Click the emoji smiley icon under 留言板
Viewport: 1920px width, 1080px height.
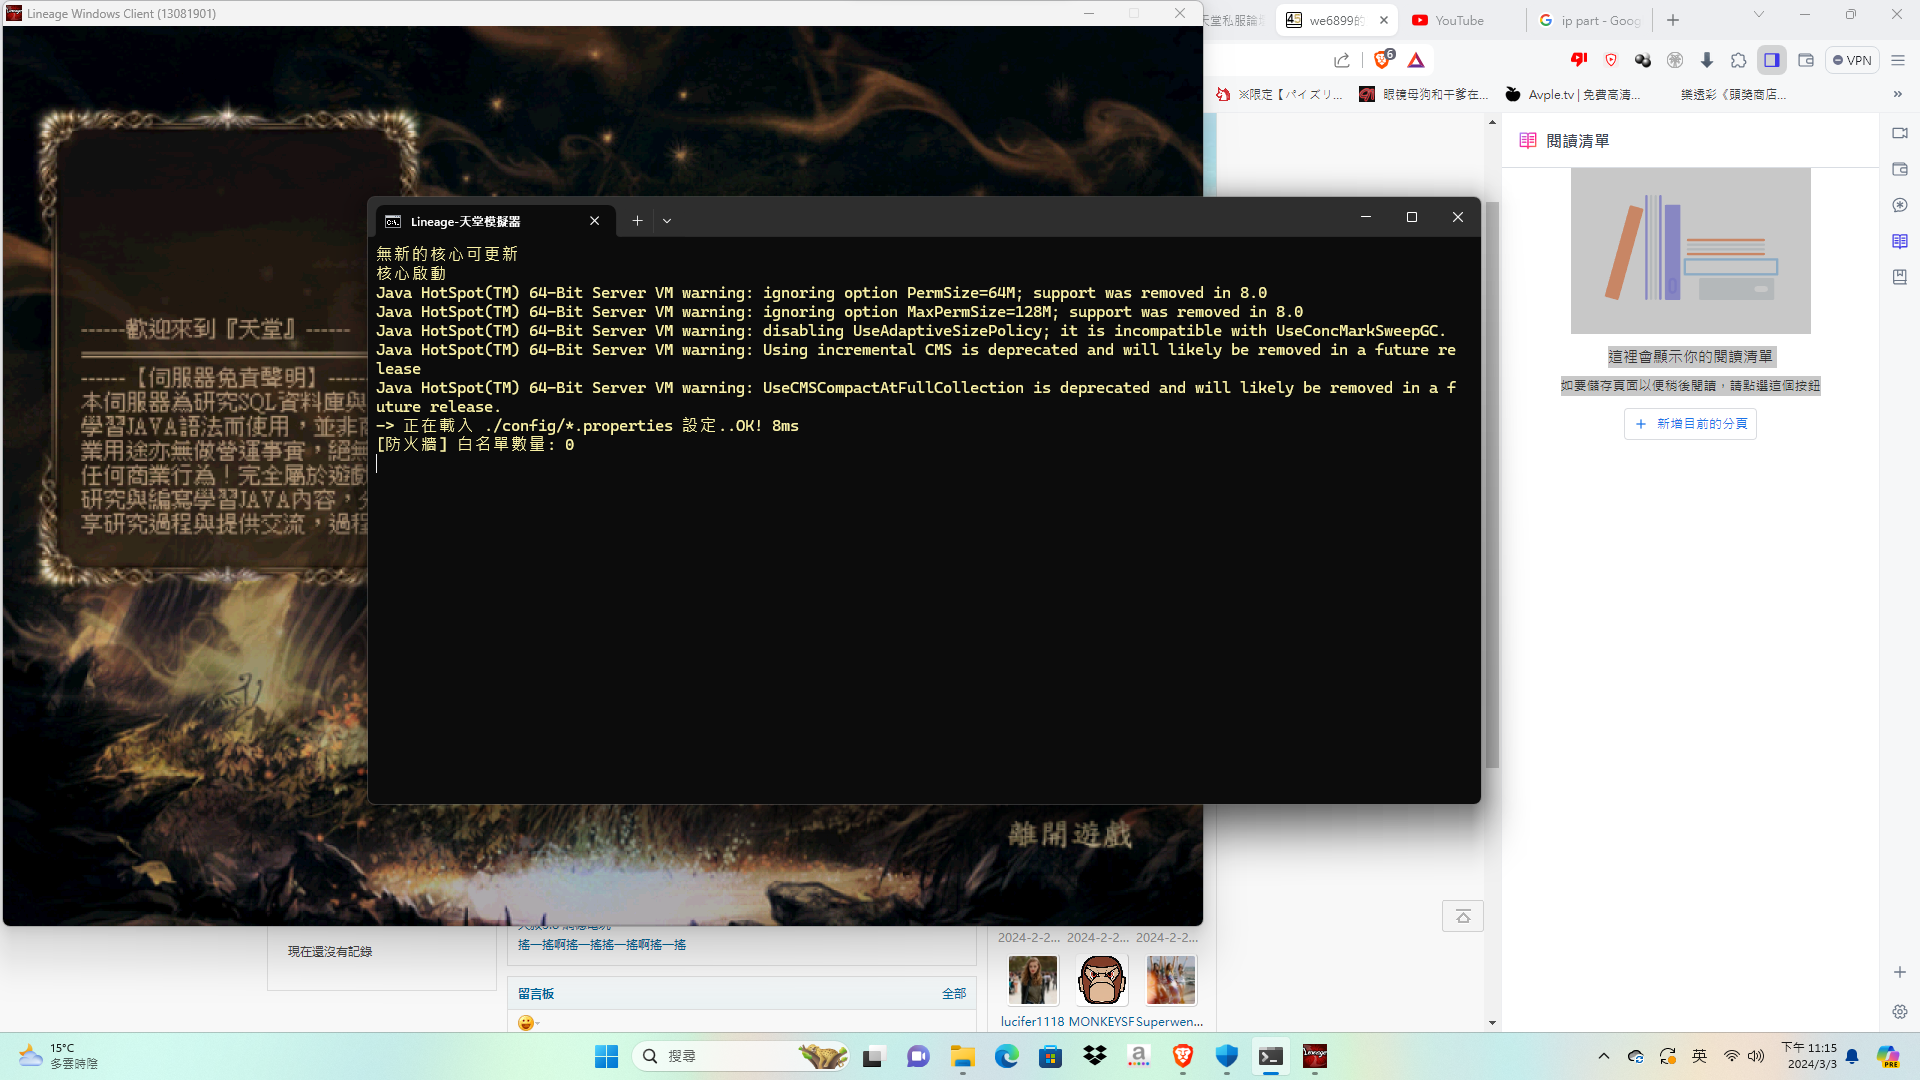(x=527, y=1023)
